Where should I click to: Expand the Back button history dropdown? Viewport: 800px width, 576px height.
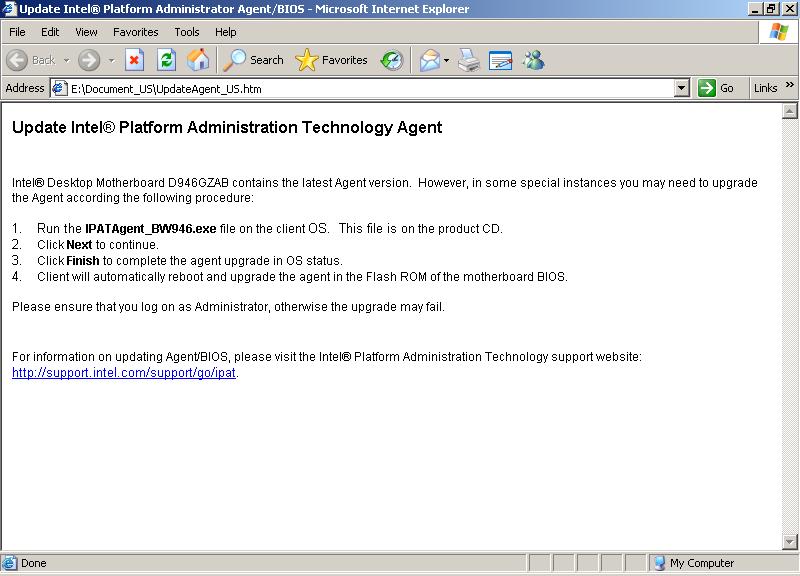67,60
